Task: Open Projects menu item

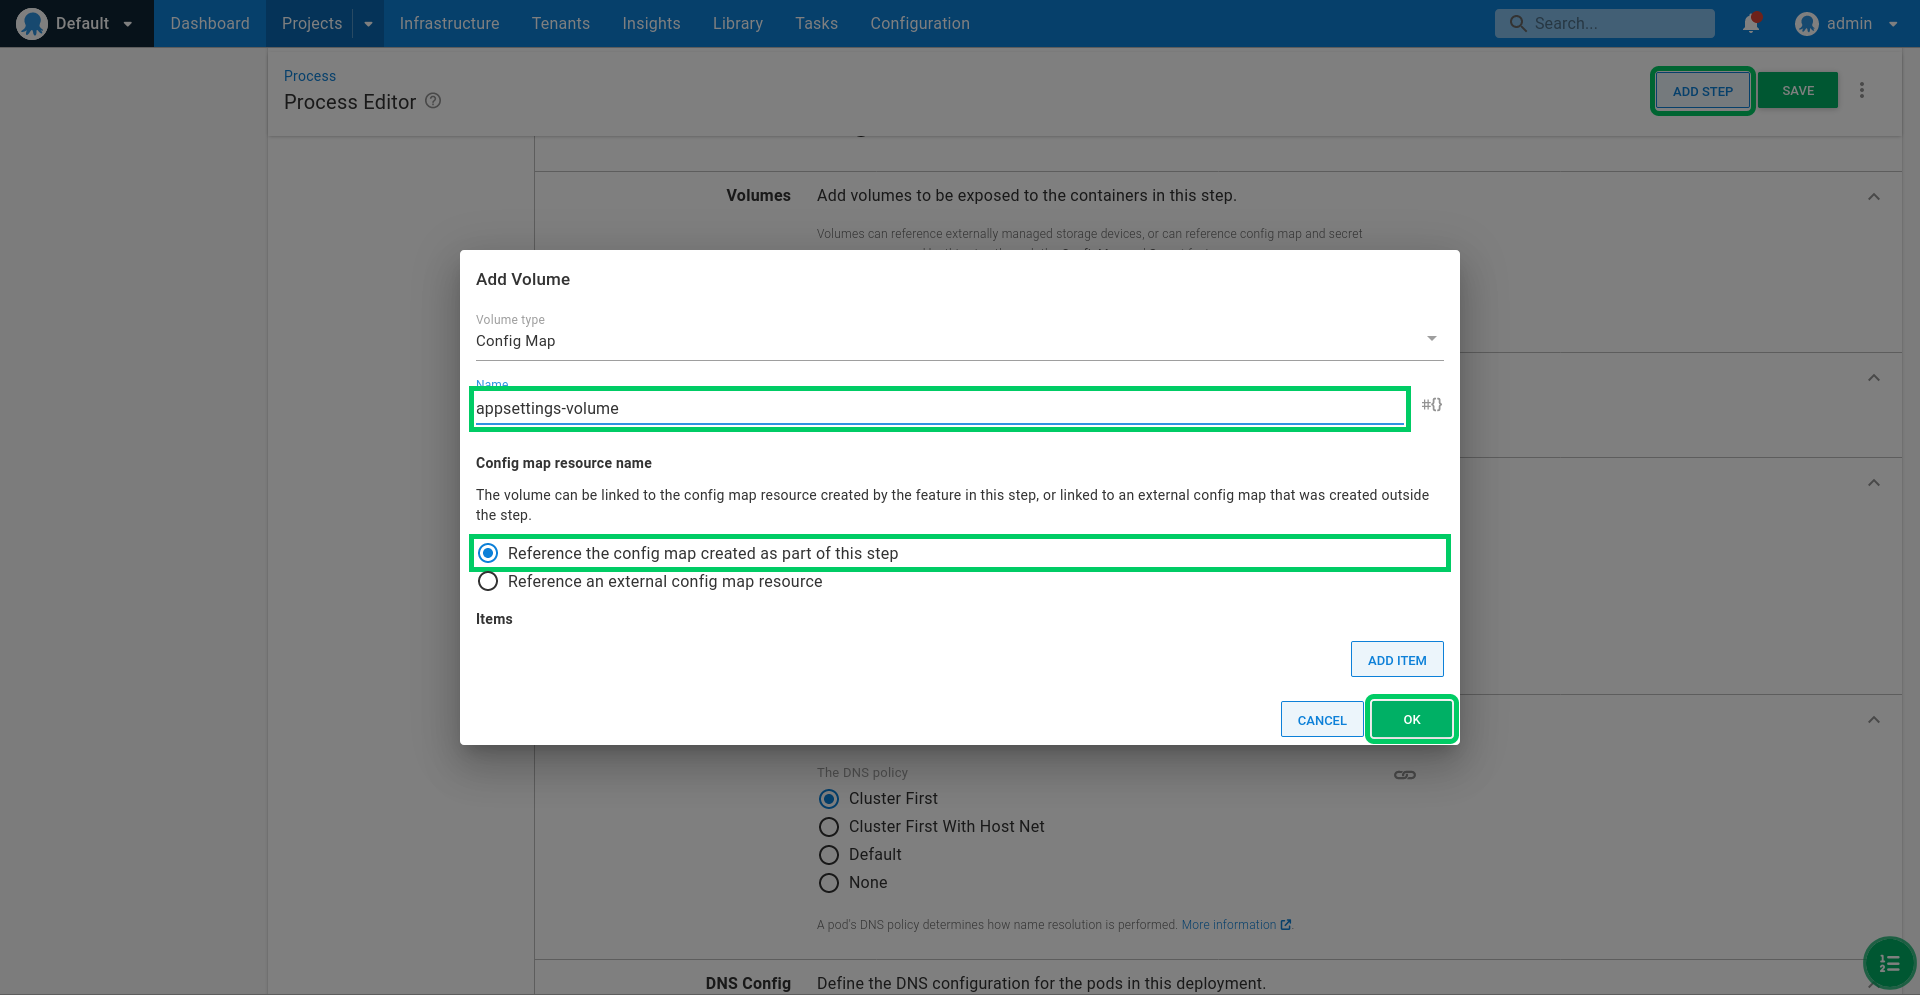Action: [311, 23]
